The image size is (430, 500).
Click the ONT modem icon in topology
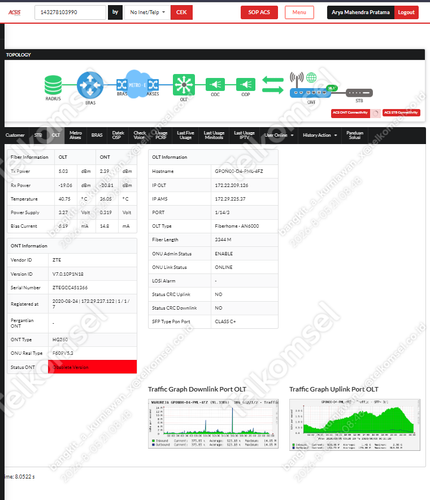click(x=310, y=92)
